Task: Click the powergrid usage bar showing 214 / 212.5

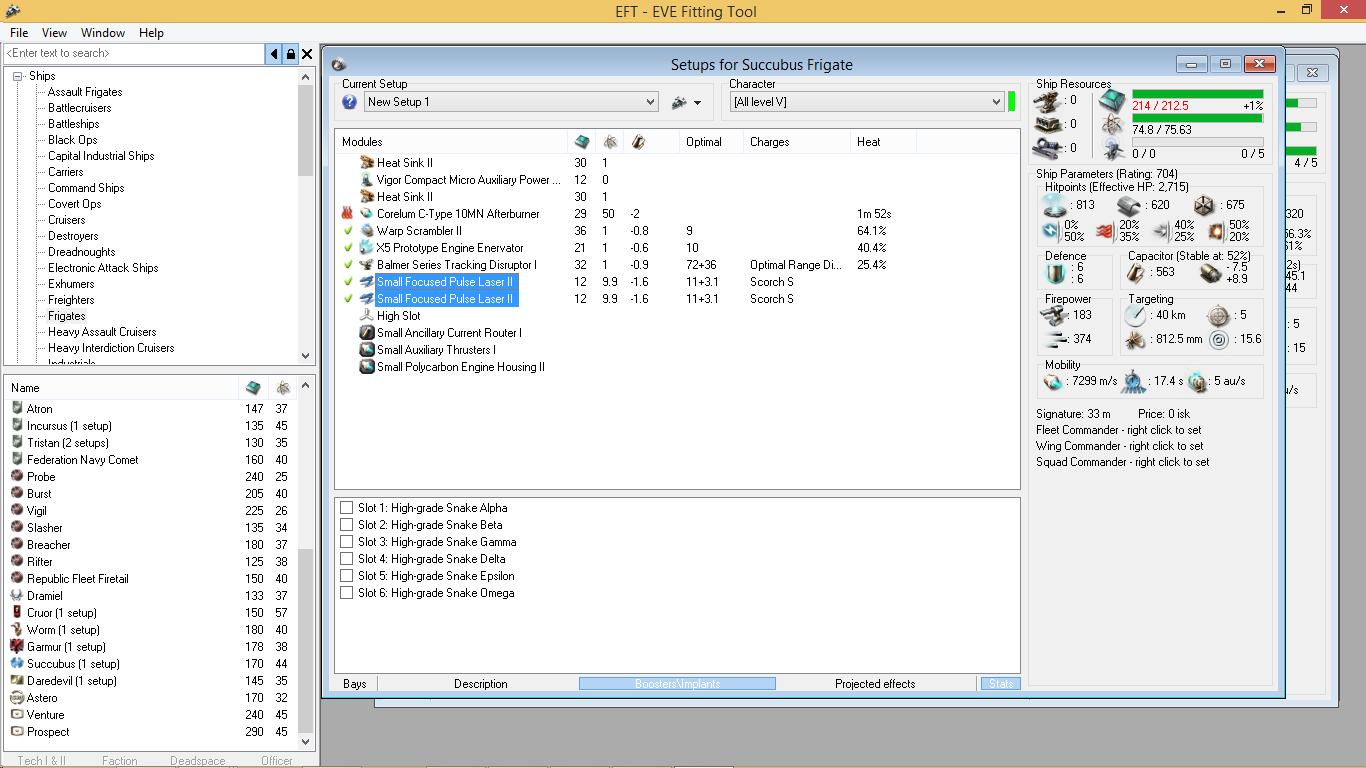Action: 1197,94
